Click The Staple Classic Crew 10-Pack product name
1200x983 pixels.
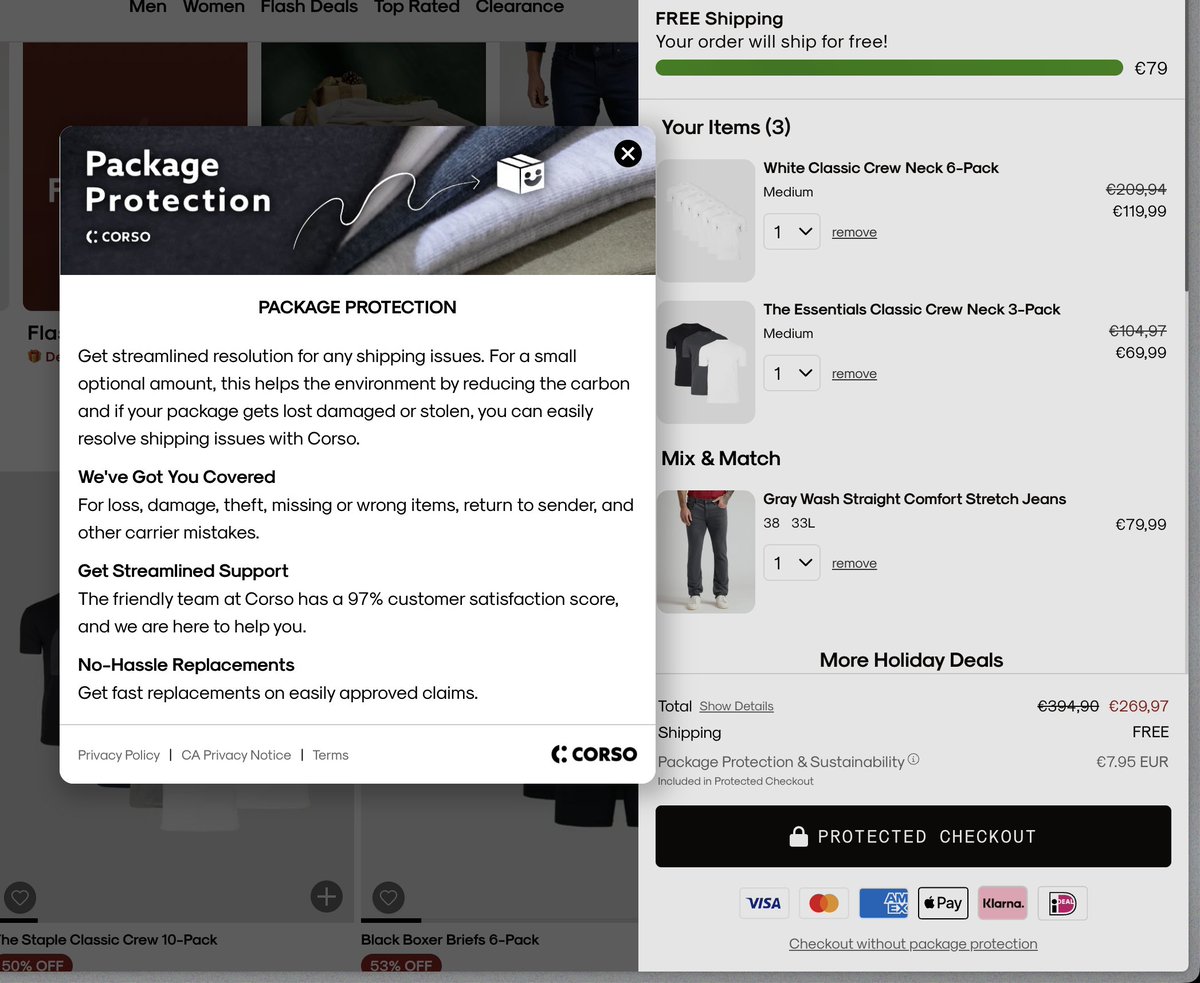pos(107,940)
